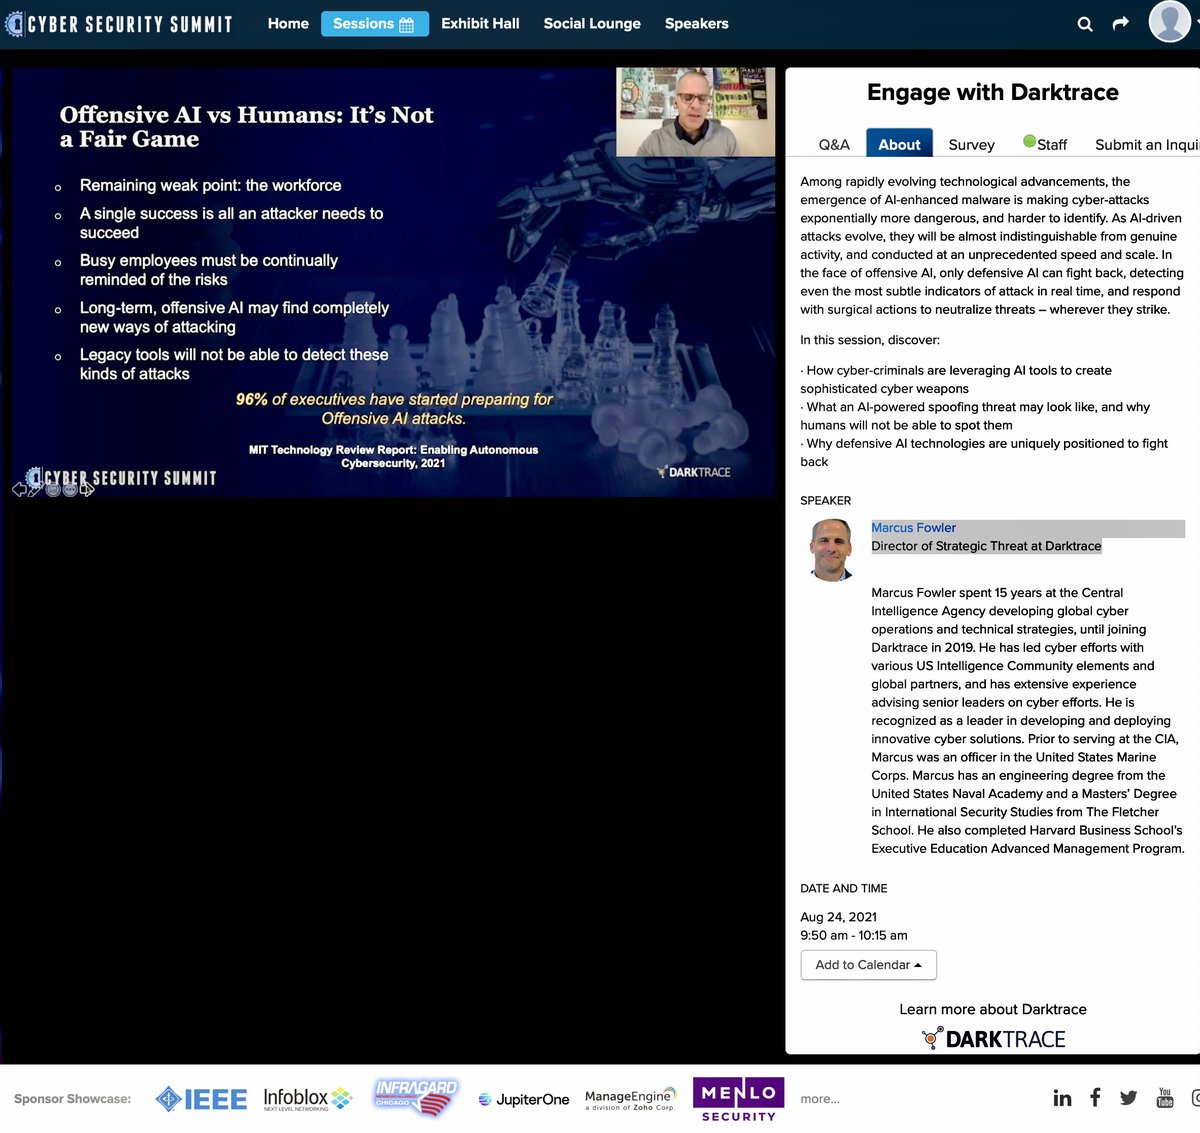Open the slide more-options ellipsis icon
The height and width of the screenshot is (1133, 1200).
click(70, 489)
